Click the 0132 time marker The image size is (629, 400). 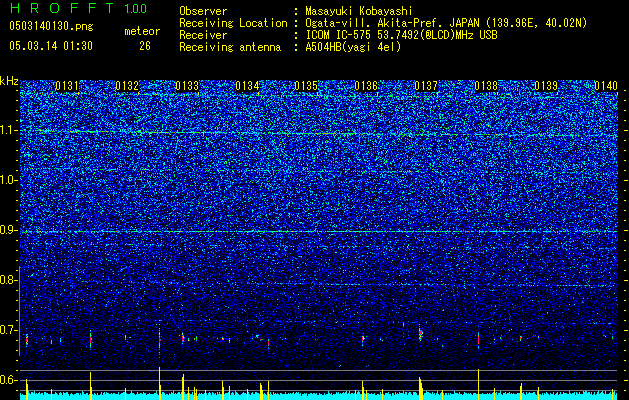point(127,86)
